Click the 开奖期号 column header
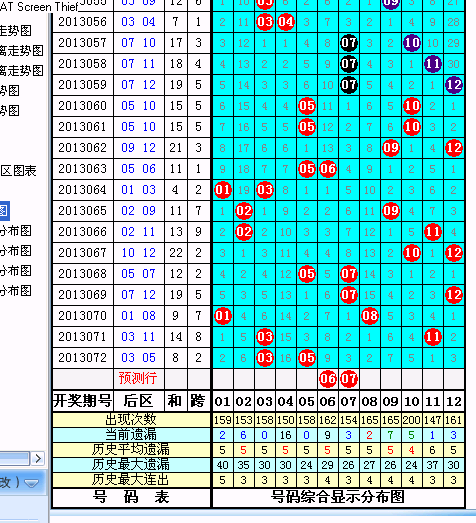Viewport: 476px width, 523px height. pyautogui.click(x=82, y=401)
